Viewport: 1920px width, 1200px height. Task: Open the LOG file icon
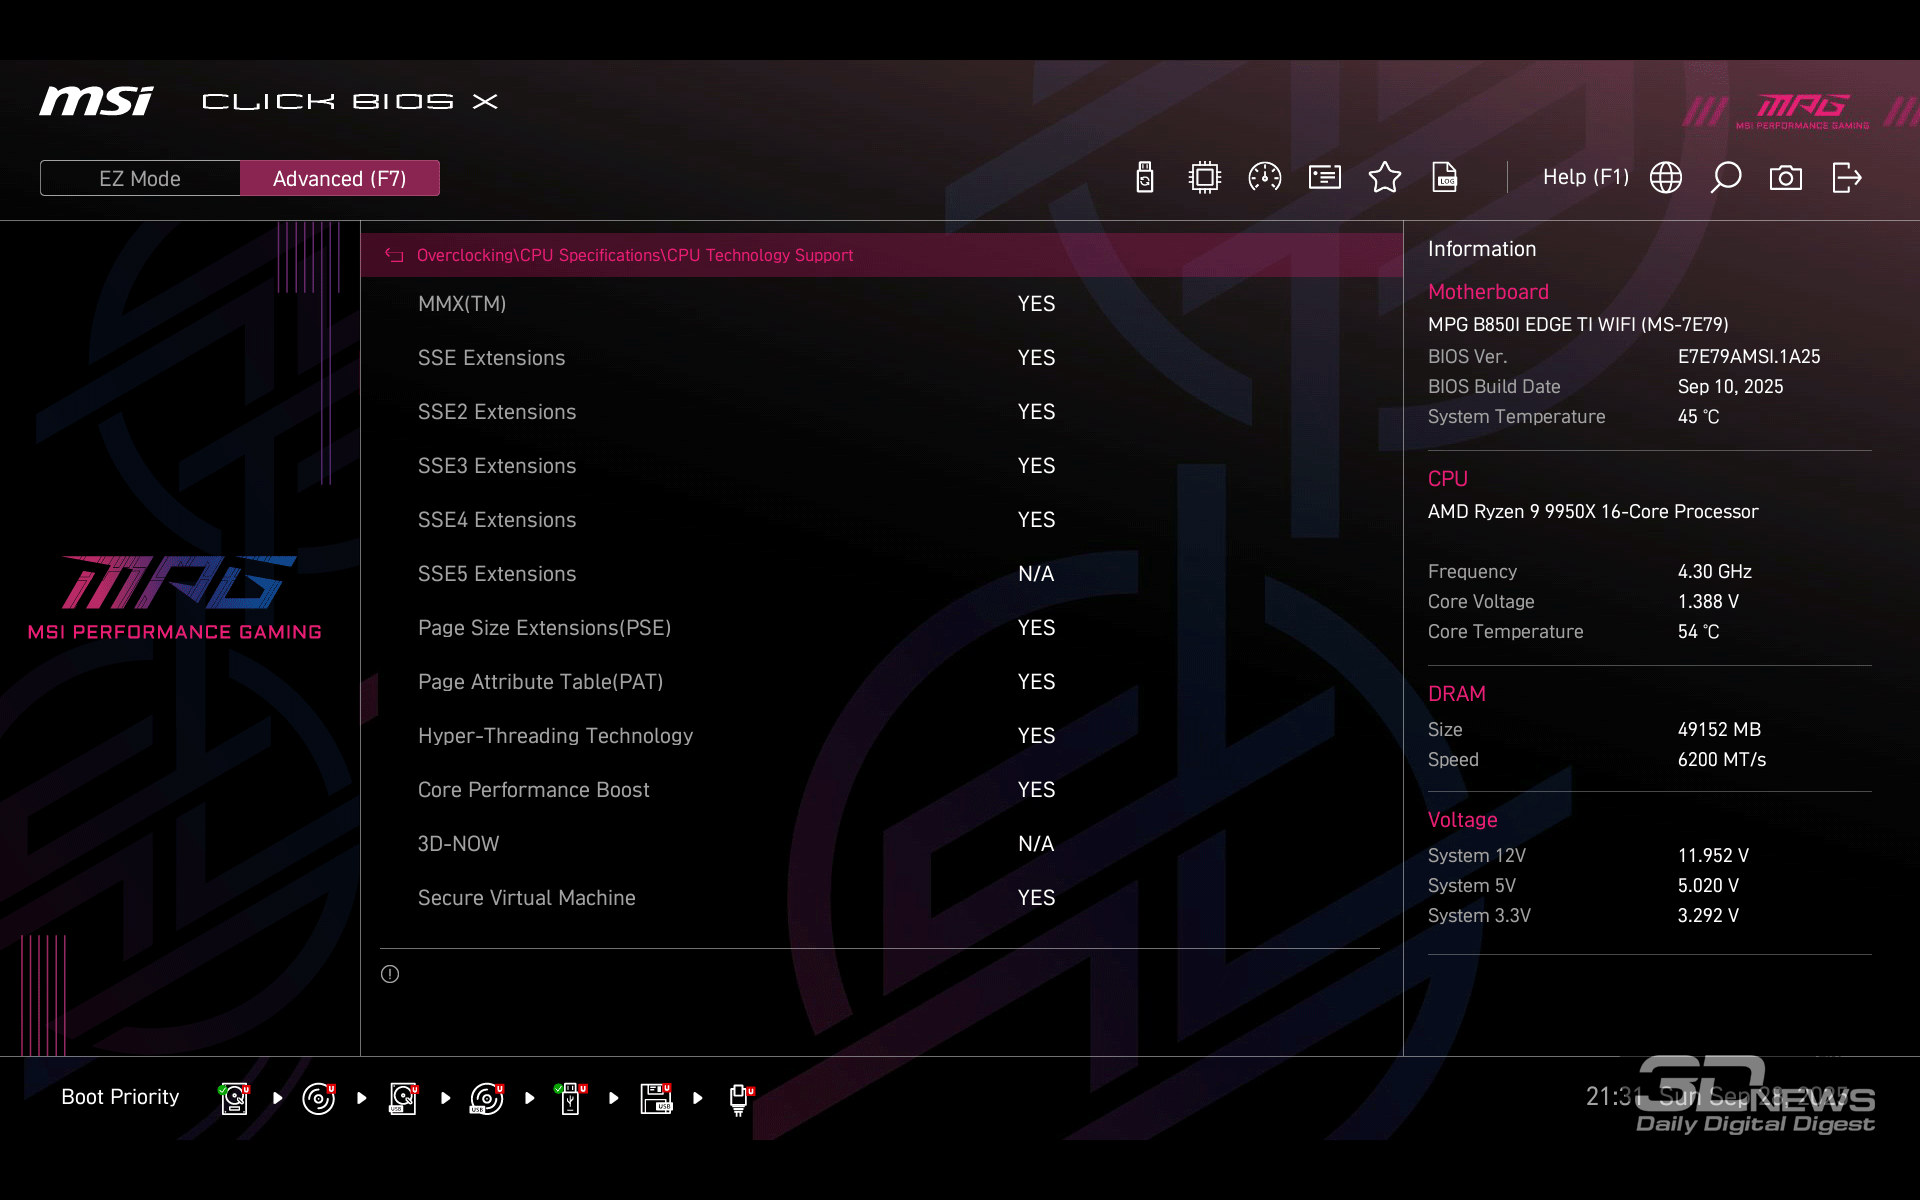1445,178
